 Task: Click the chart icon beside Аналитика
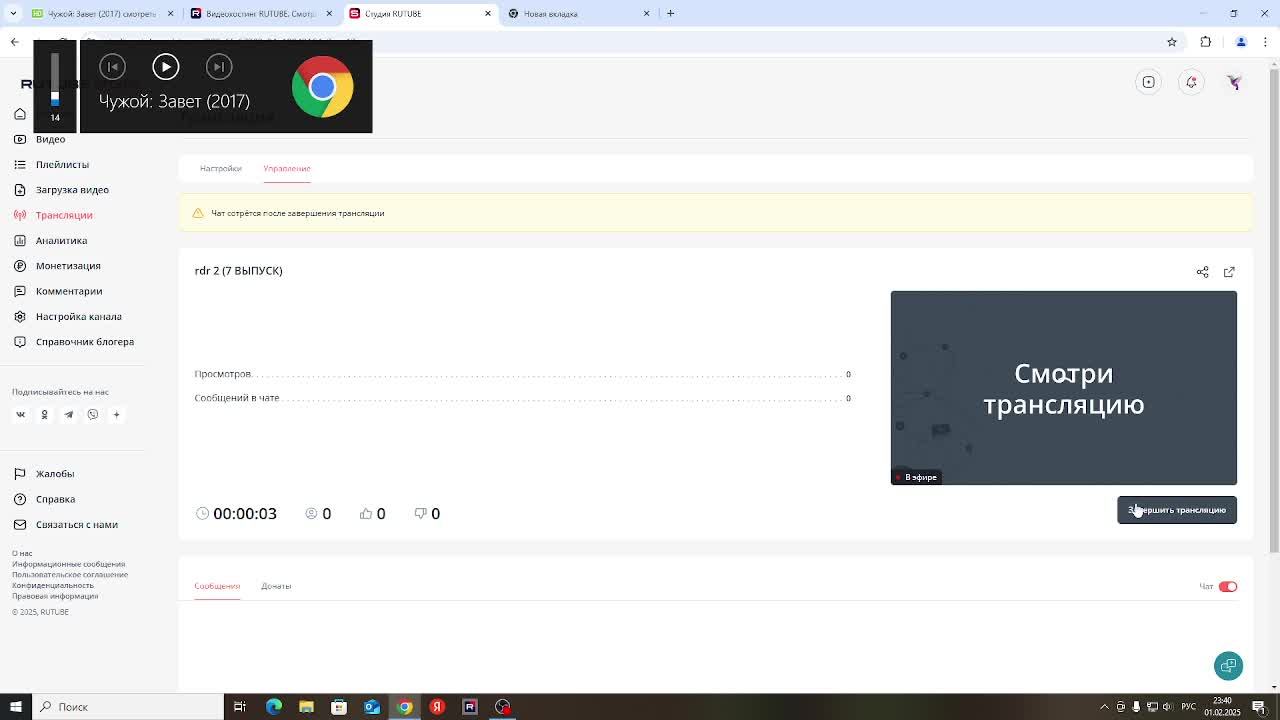coord(20,240)
